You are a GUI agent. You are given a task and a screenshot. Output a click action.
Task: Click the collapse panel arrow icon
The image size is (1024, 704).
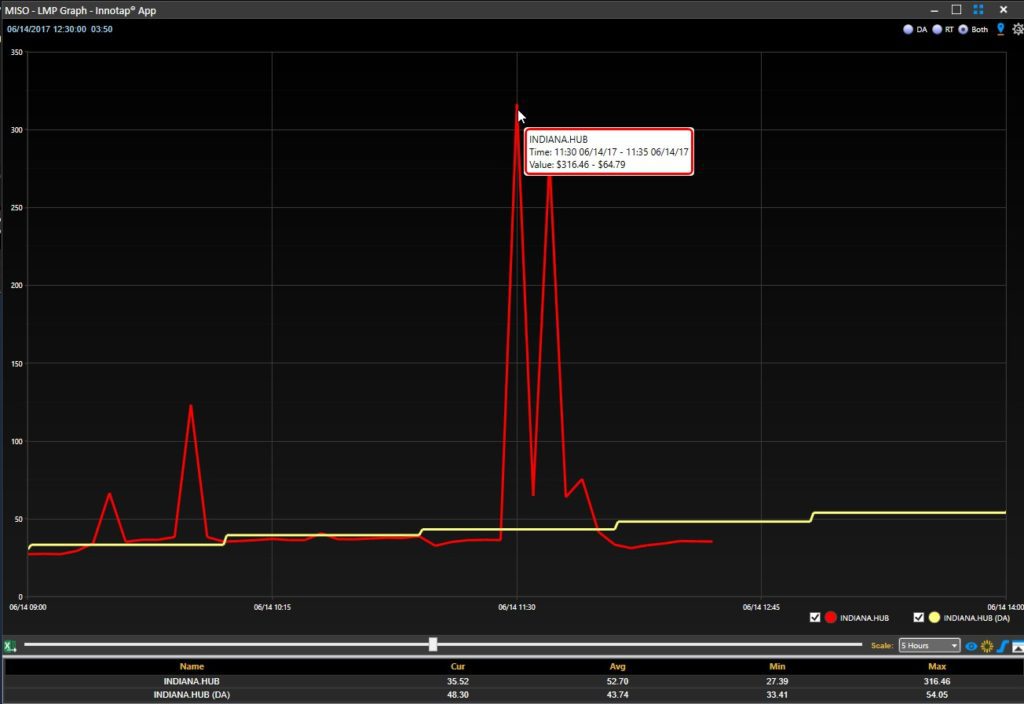click(1017, 646)
